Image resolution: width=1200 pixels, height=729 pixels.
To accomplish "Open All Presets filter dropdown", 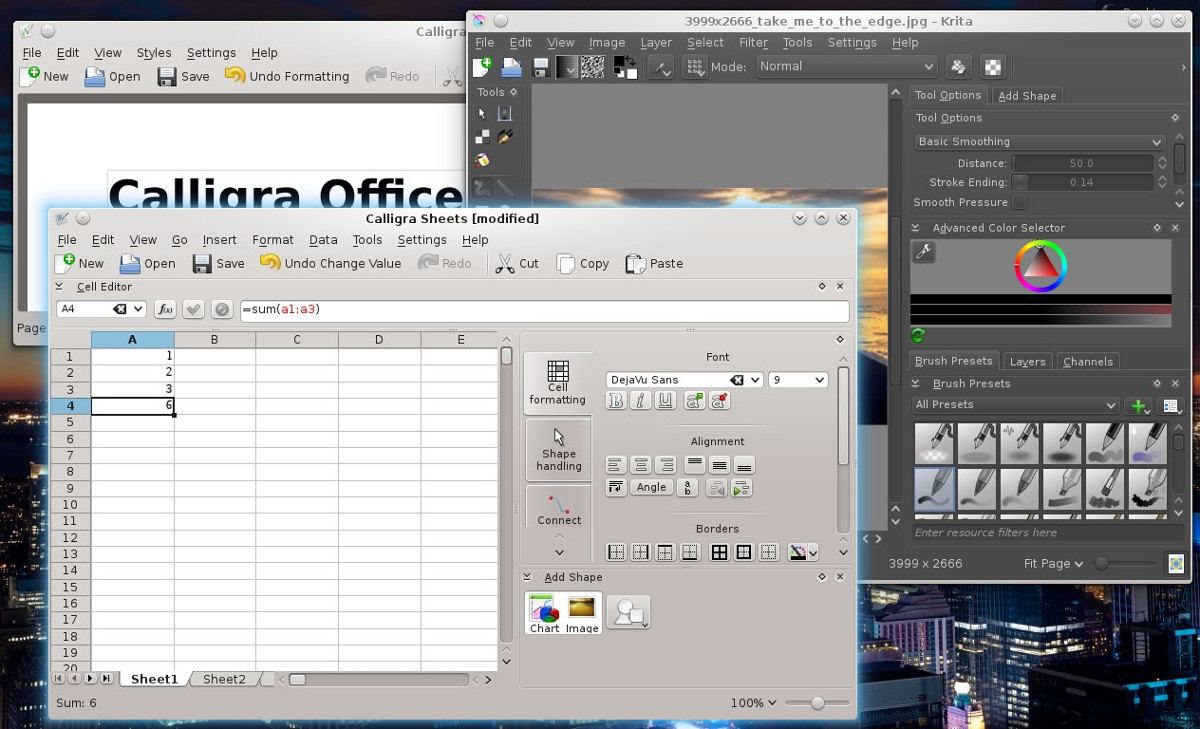I will tap(1016, 405).
